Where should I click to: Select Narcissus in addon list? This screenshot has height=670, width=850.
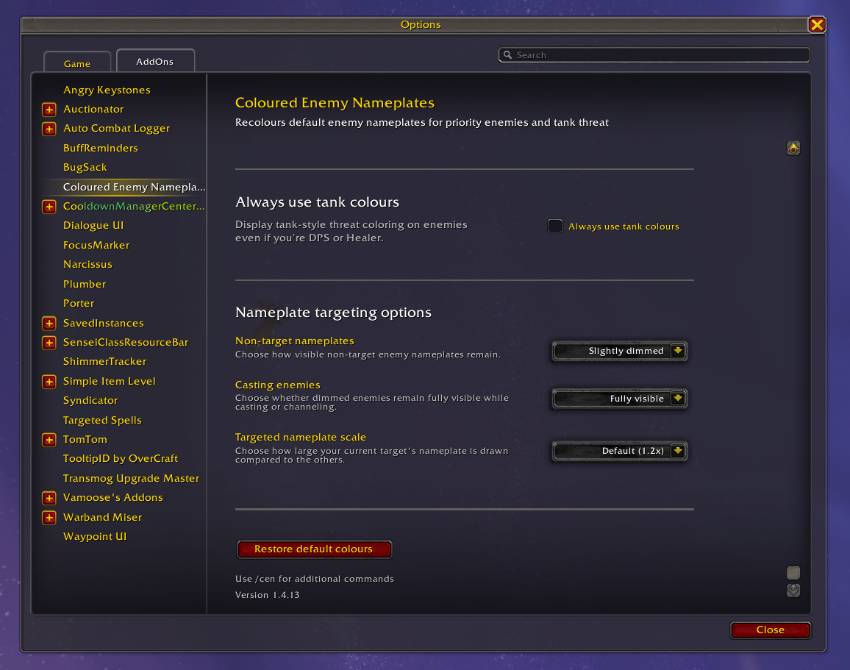click(x=88, y=265)
